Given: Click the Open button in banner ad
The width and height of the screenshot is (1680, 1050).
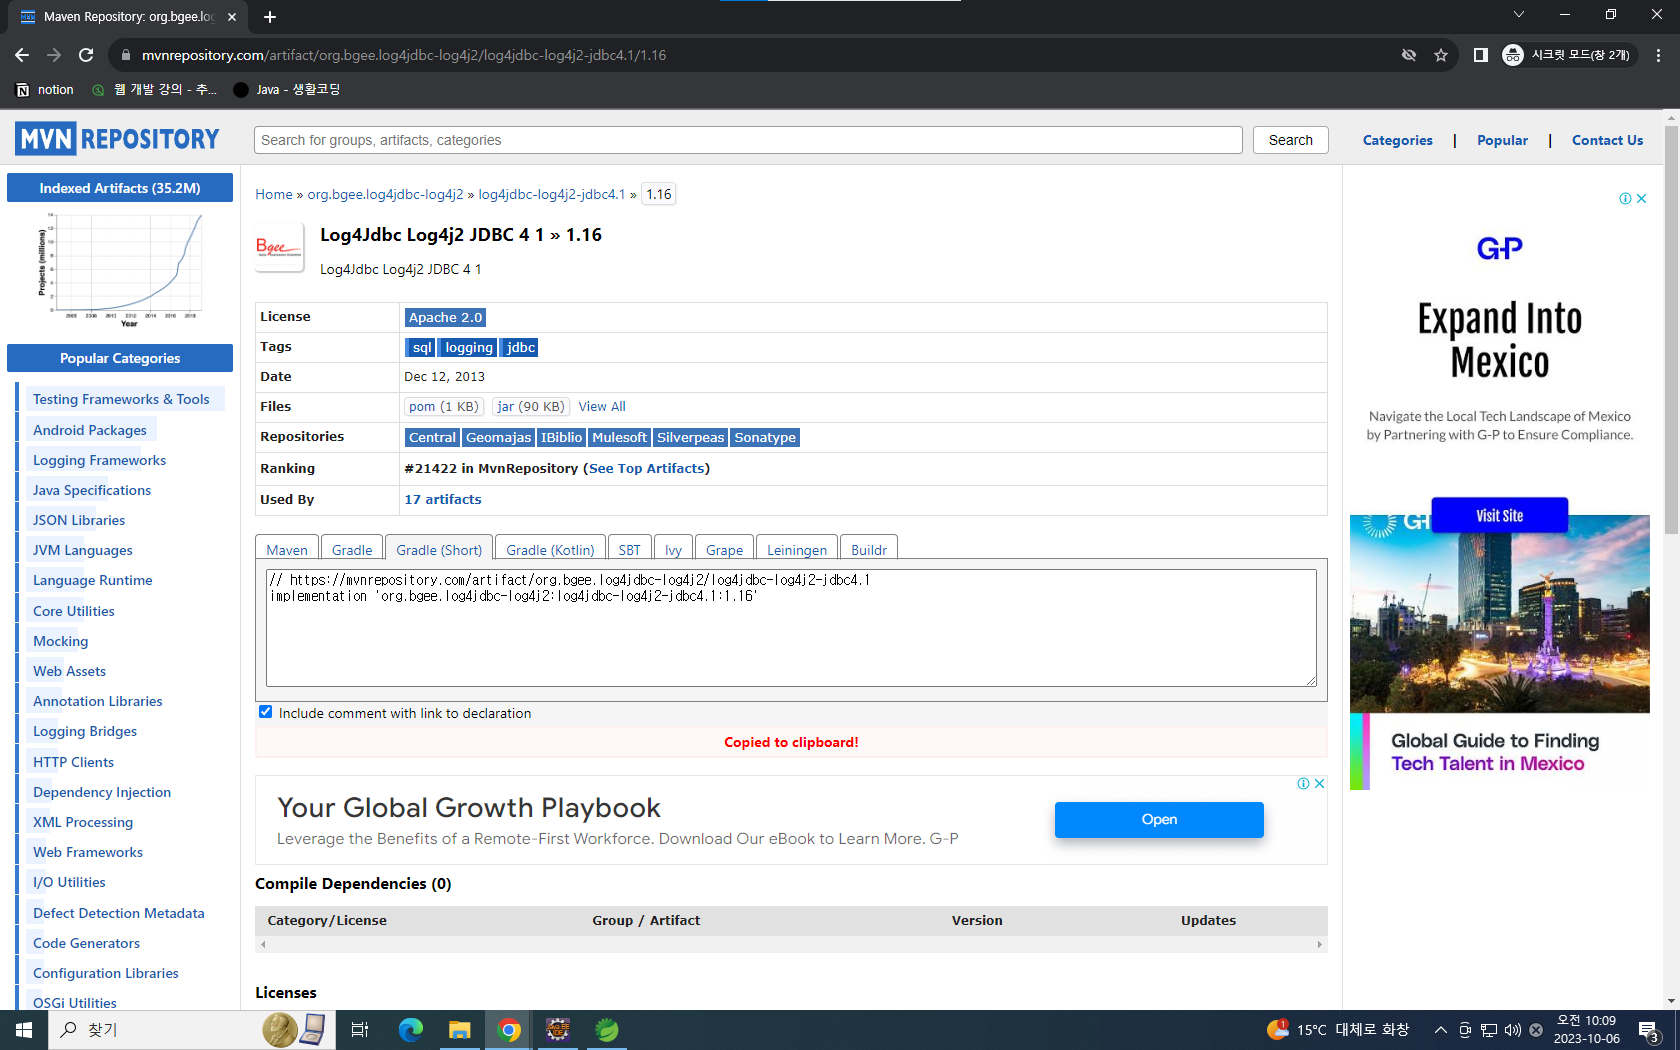Looking at the screenshot, I should 1159,819.
